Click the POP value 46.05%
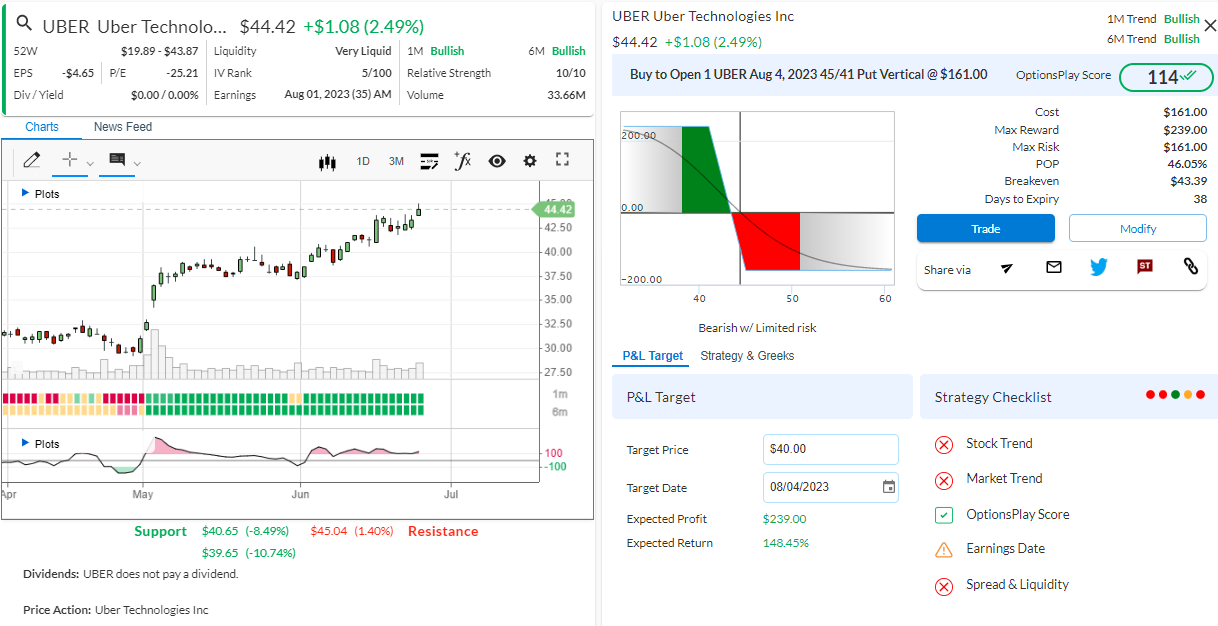This screenshot has height=626, width=1218. [x=1187, y=164]
